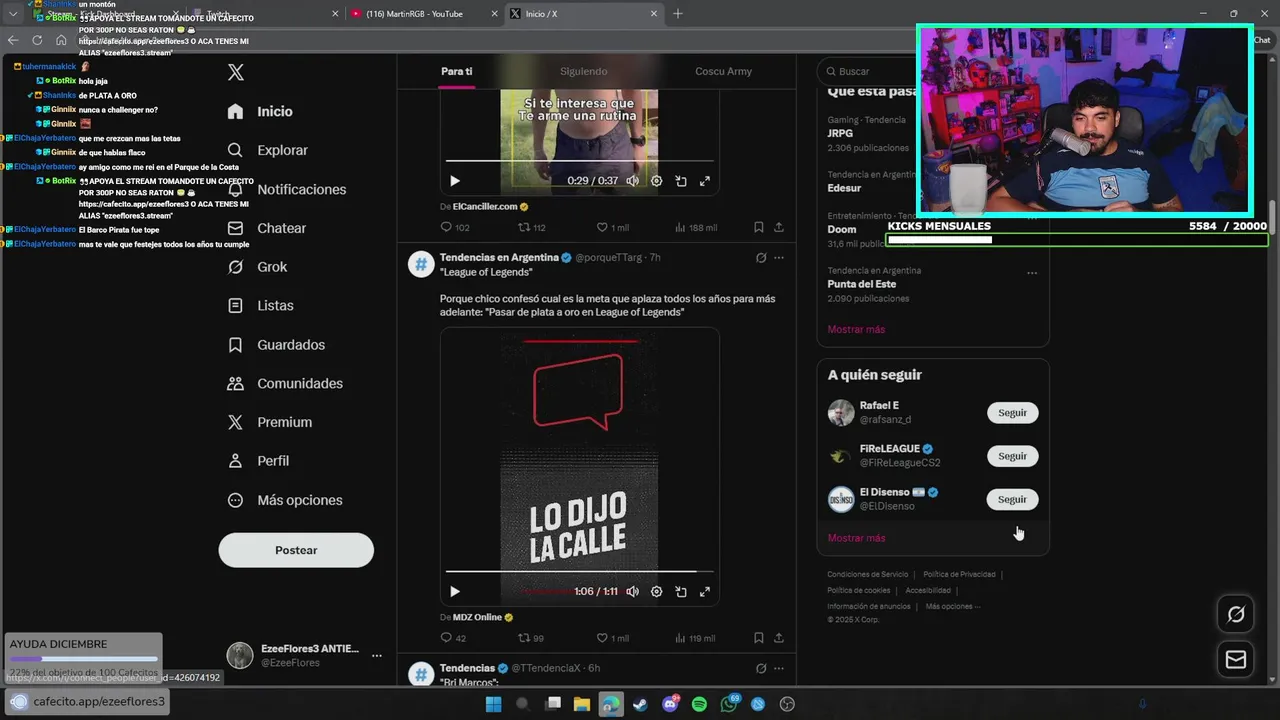Open the floating messages button
Viewport: 1280px width, 720px height.
click(x=1236, y=660)
